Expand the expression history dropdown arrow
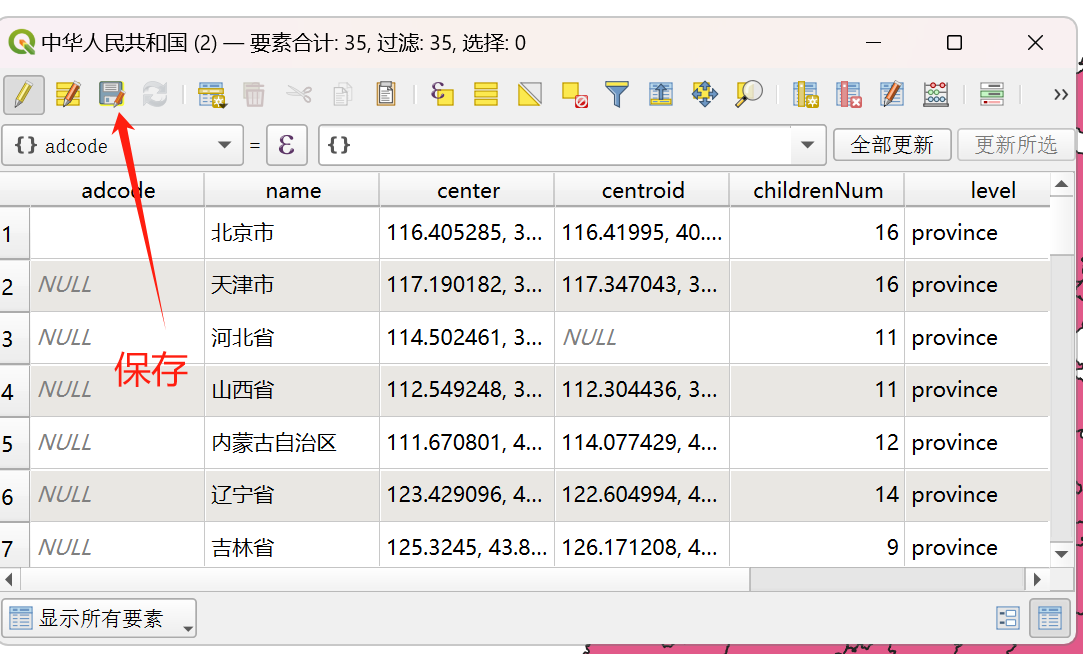Image resolution: width=1083 pixels, height=654 pixels. (x=807, y=145)
